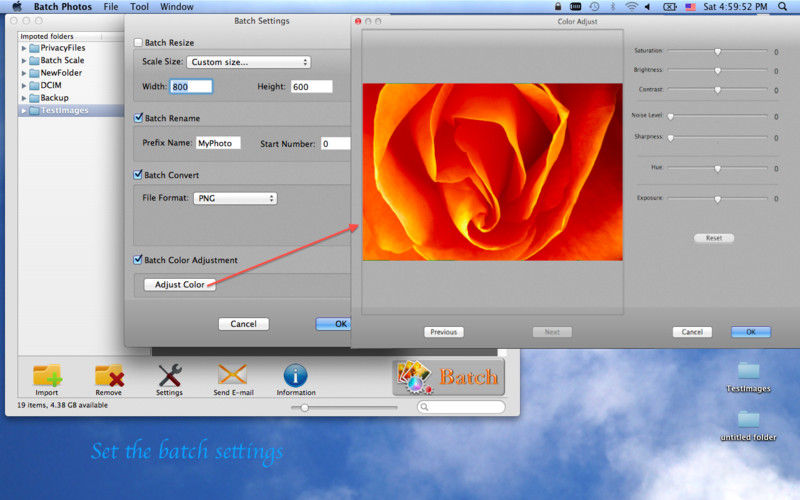Click the search field in main window

point(461,407)
